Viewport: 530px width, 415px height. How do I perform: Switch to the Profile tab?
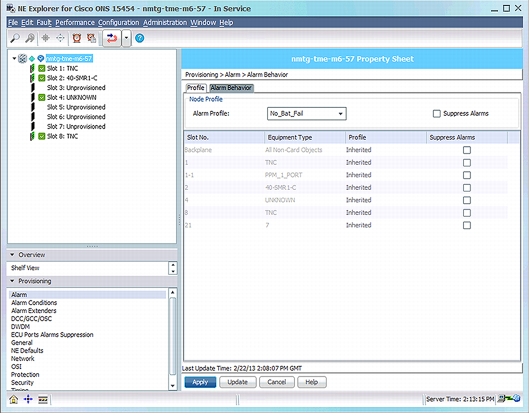pyautogui.click(x=196, y=88)
